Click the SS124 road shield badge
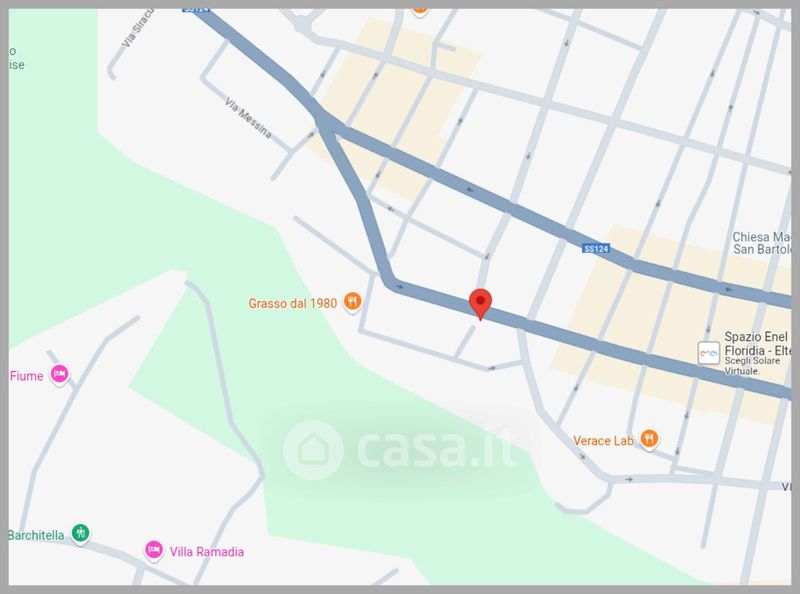800x594 pixels. (596, 249)
